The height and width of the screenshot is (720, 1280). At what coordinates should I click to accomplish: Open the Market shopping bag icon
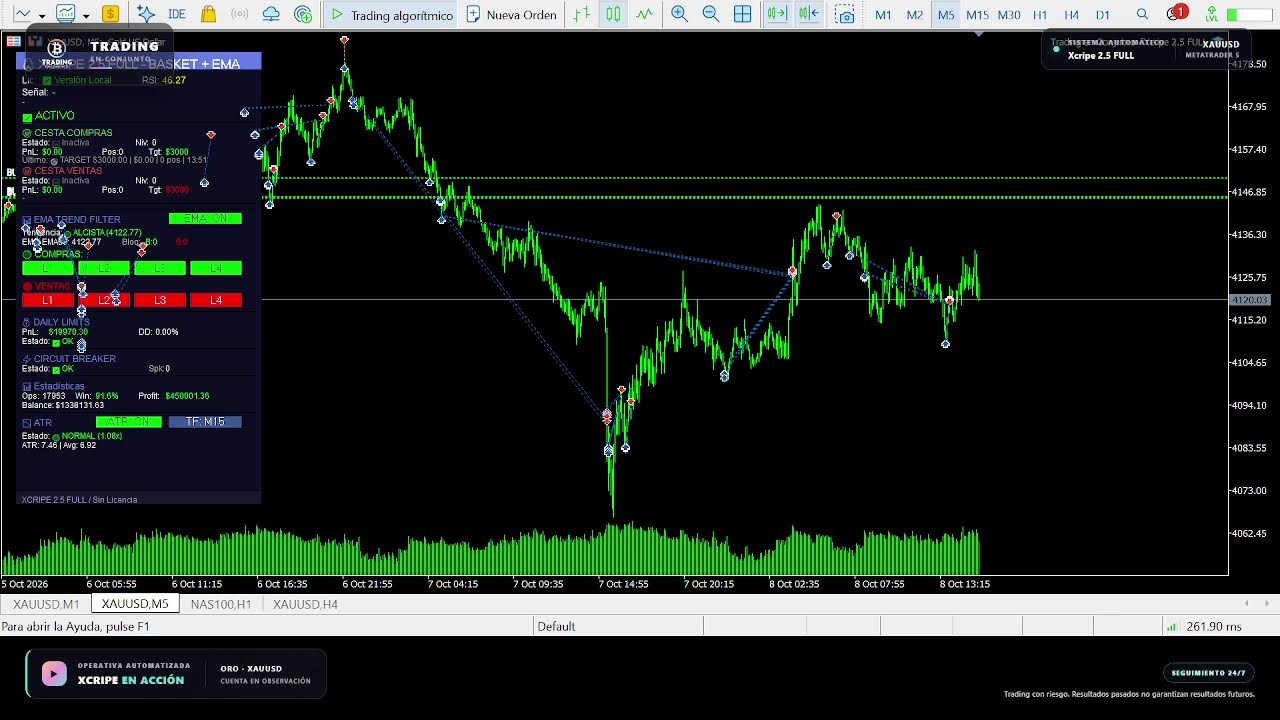pyautogui.click(x=208, y=14)
